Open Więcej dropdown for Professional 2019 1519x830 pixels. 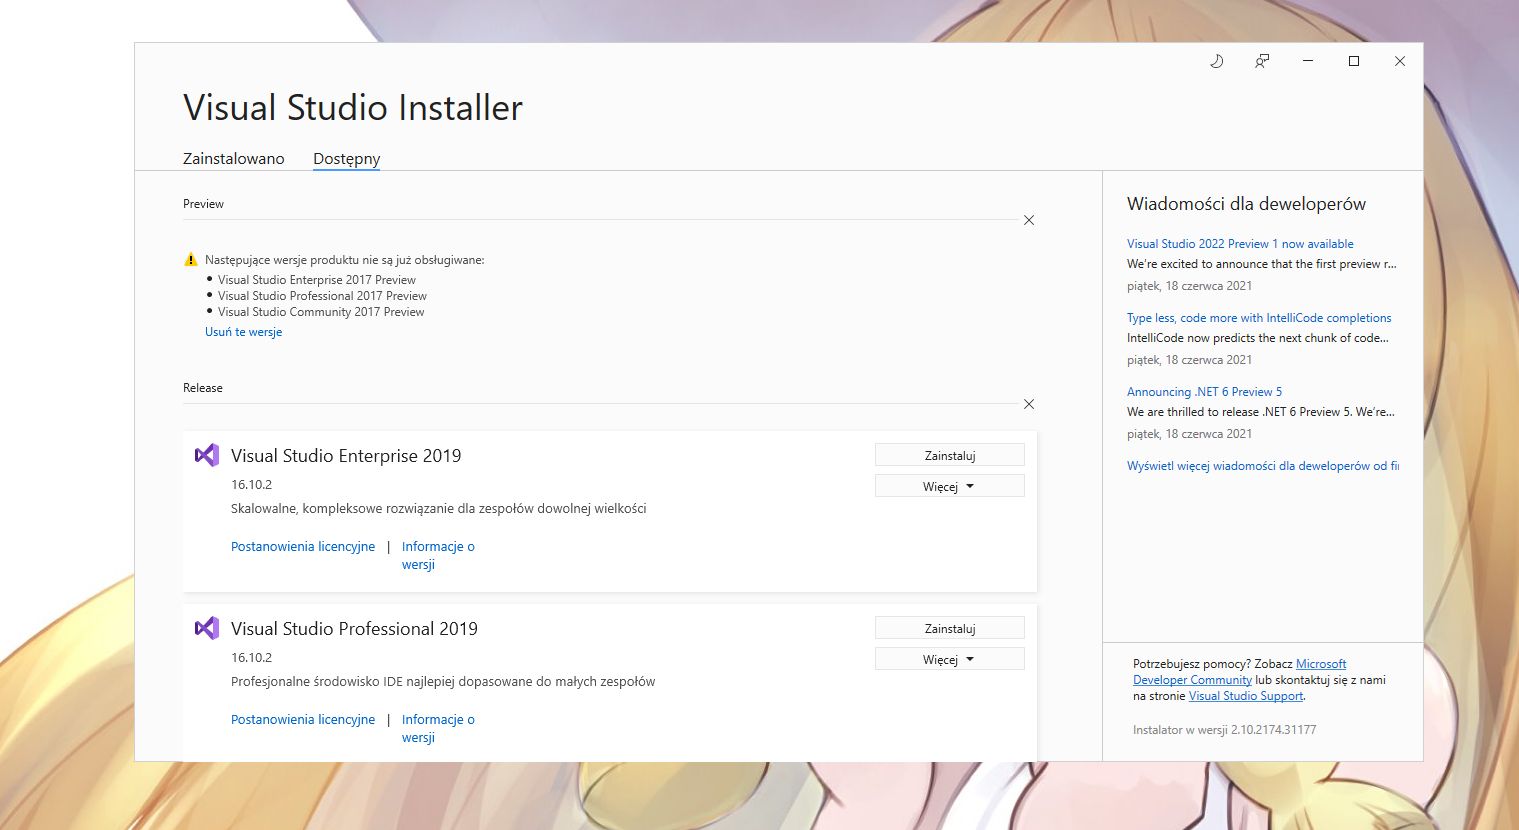pos(950,659)
